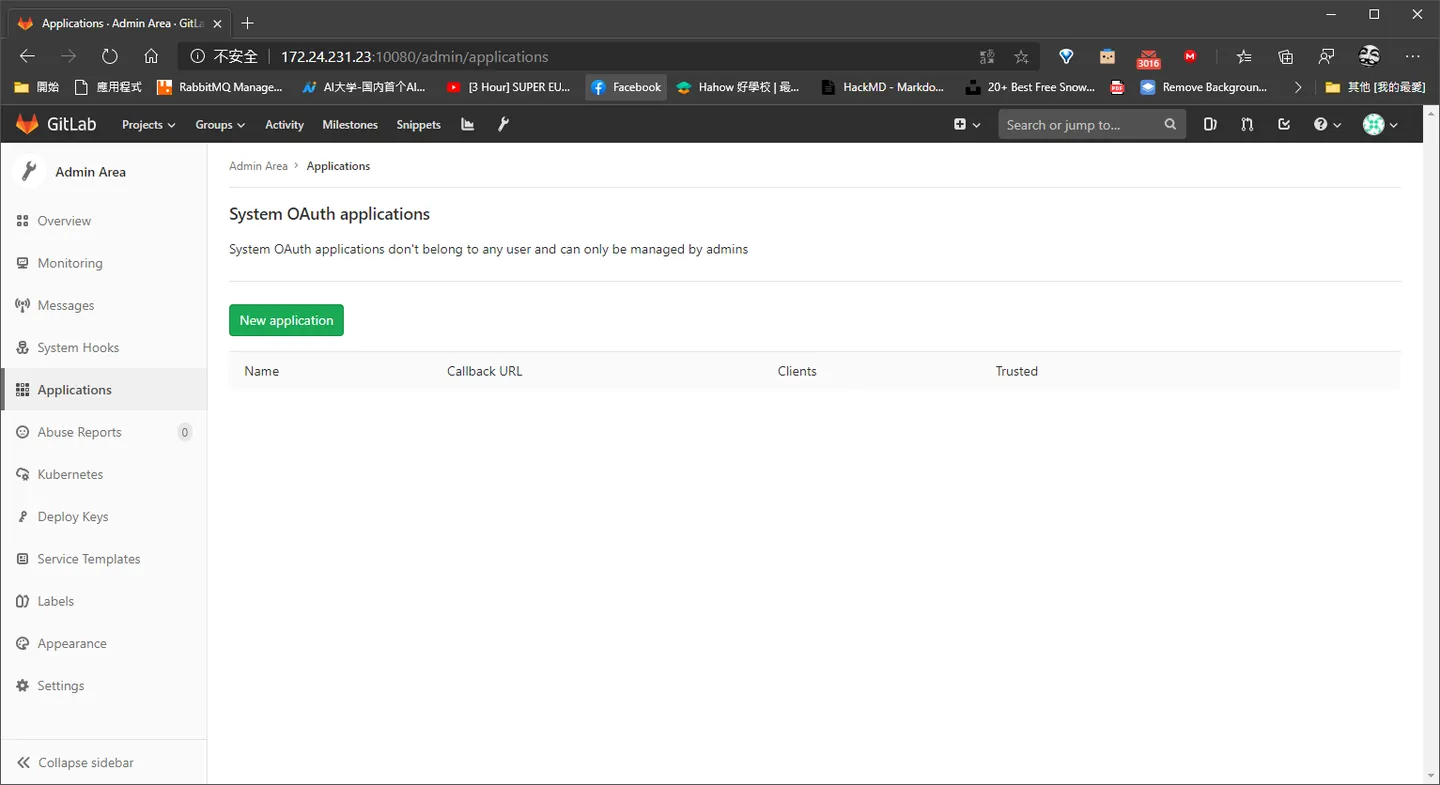The width and height of the screenshot is (1440, 785).
Task: Click the New application button
Action: pos(286,320)
